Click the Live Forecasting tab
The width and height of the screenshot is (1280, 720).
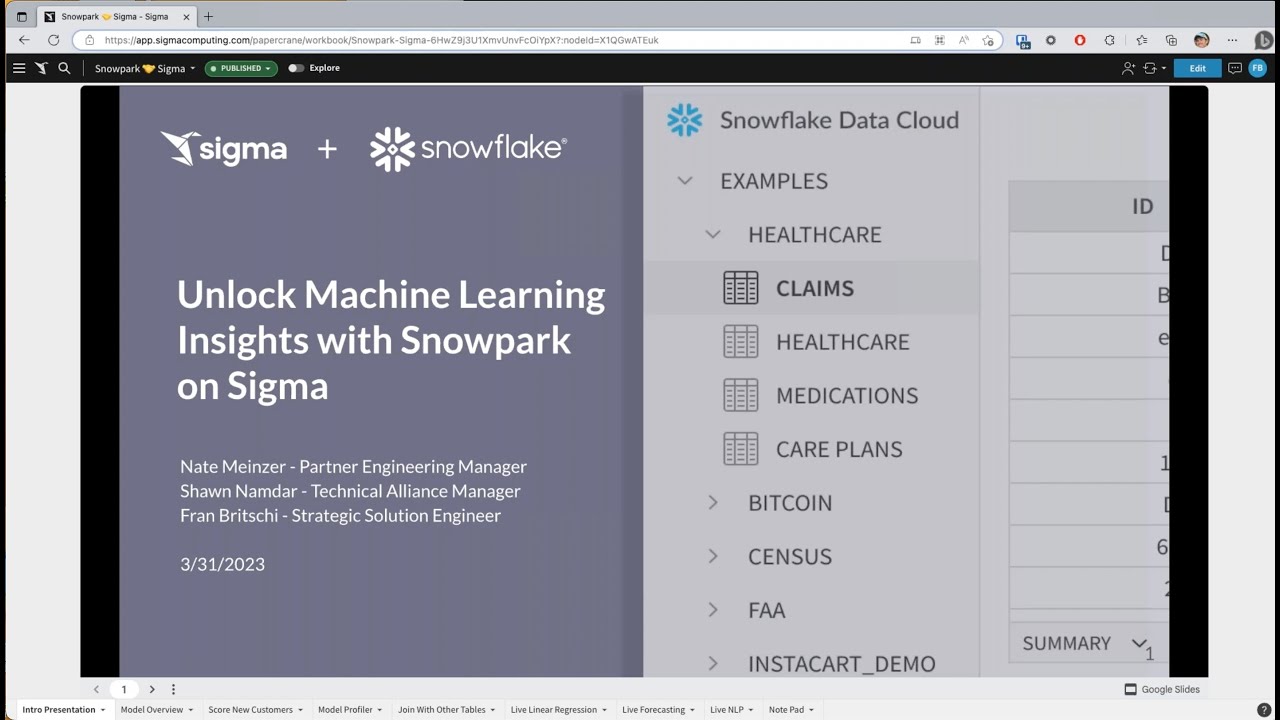point(653,710)
